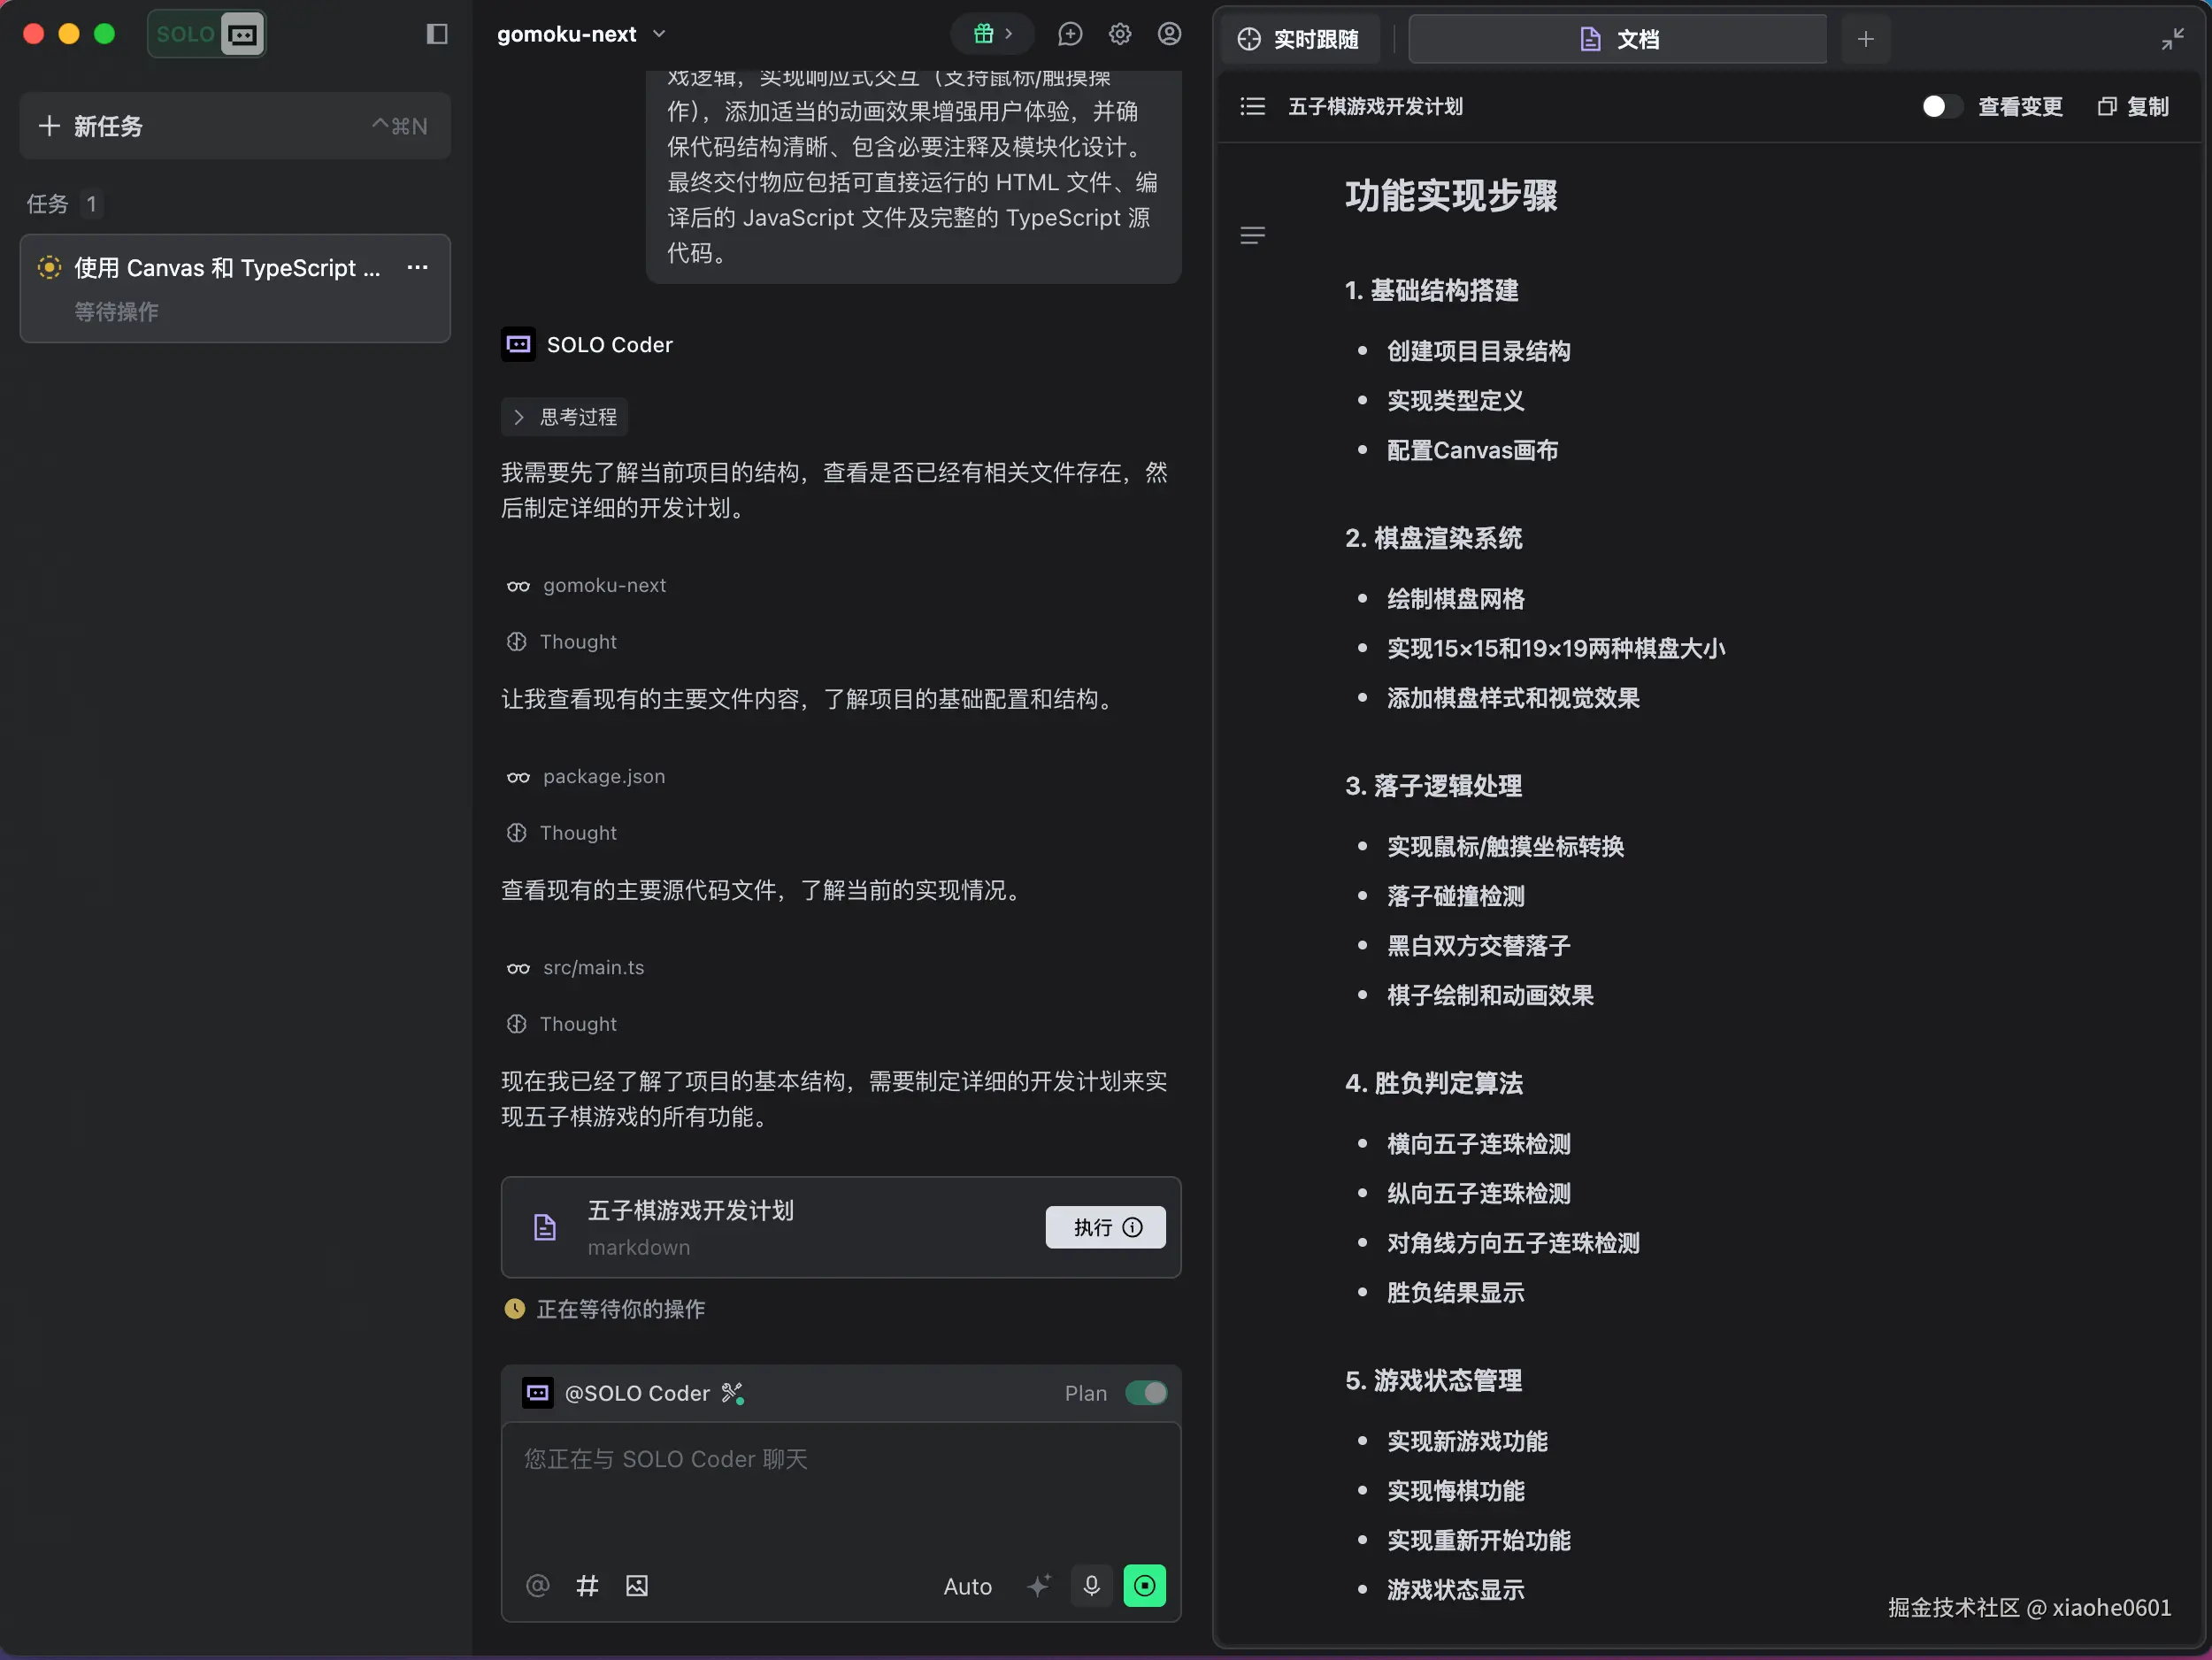Open the Auto model selector
Image resolution: width=2212 pixels, height=1660 pixels.
coord(967,1586)
